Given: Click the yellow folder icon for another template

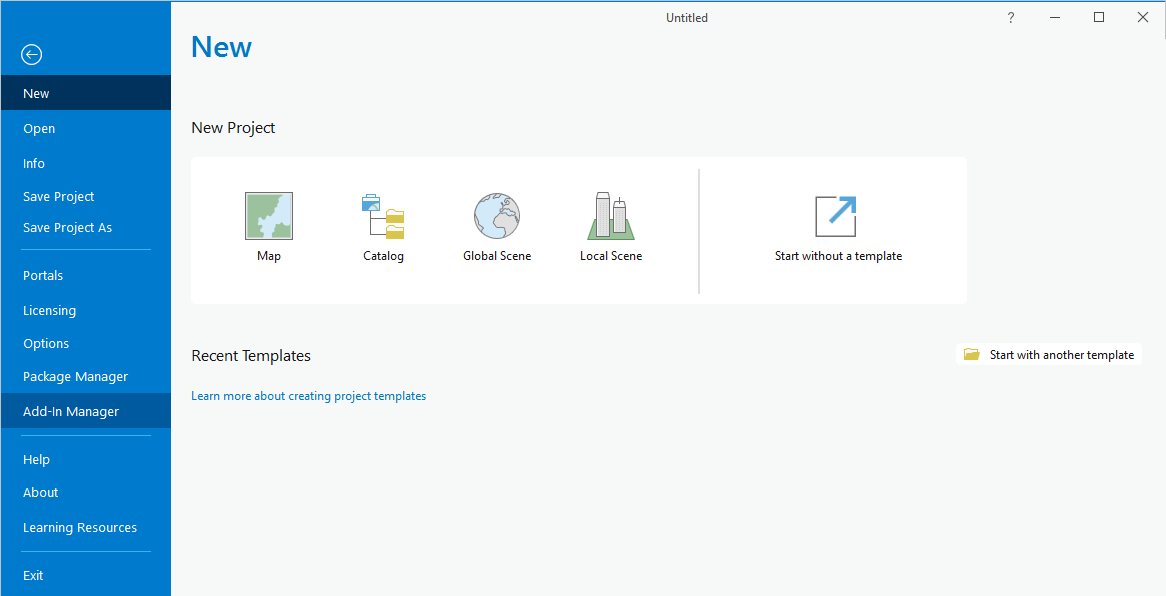Looking at the screenshot, I should tap(971, 354).
